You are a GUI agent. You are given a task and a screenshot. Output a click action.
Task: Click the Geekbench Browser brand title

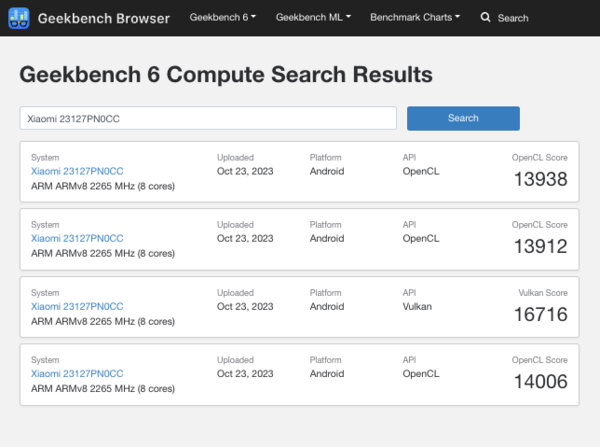pyautogui.click(x=103, y=18)
